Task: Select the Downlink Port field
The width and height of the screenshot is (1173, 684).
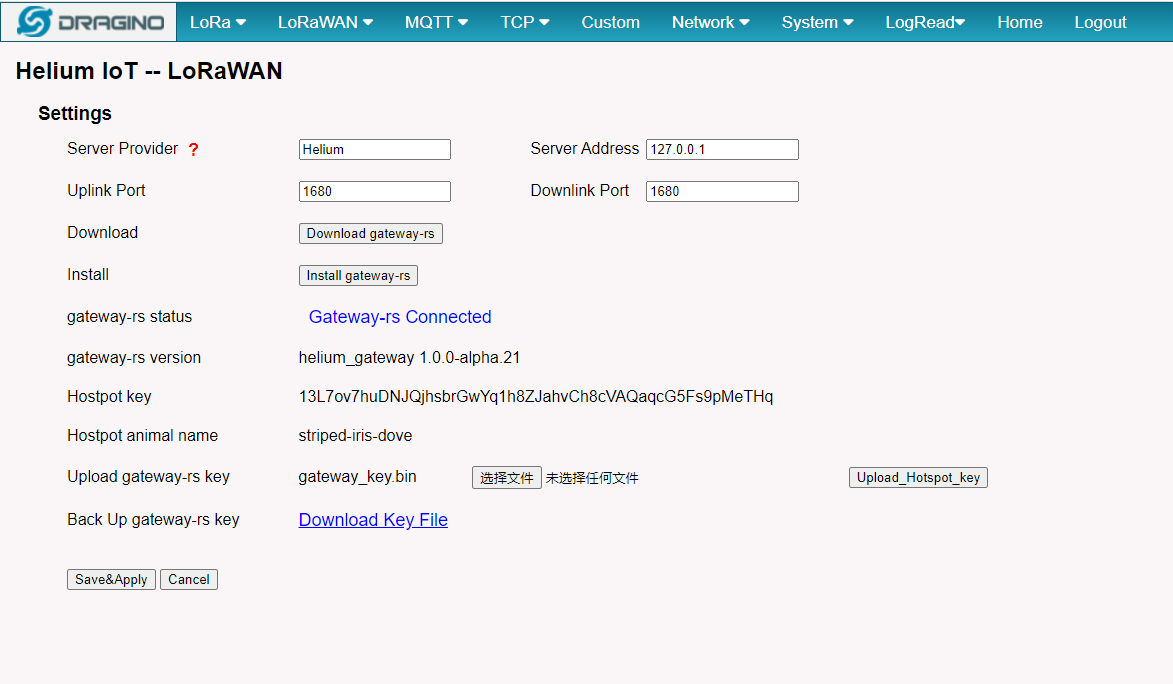Action: point(722,192)
